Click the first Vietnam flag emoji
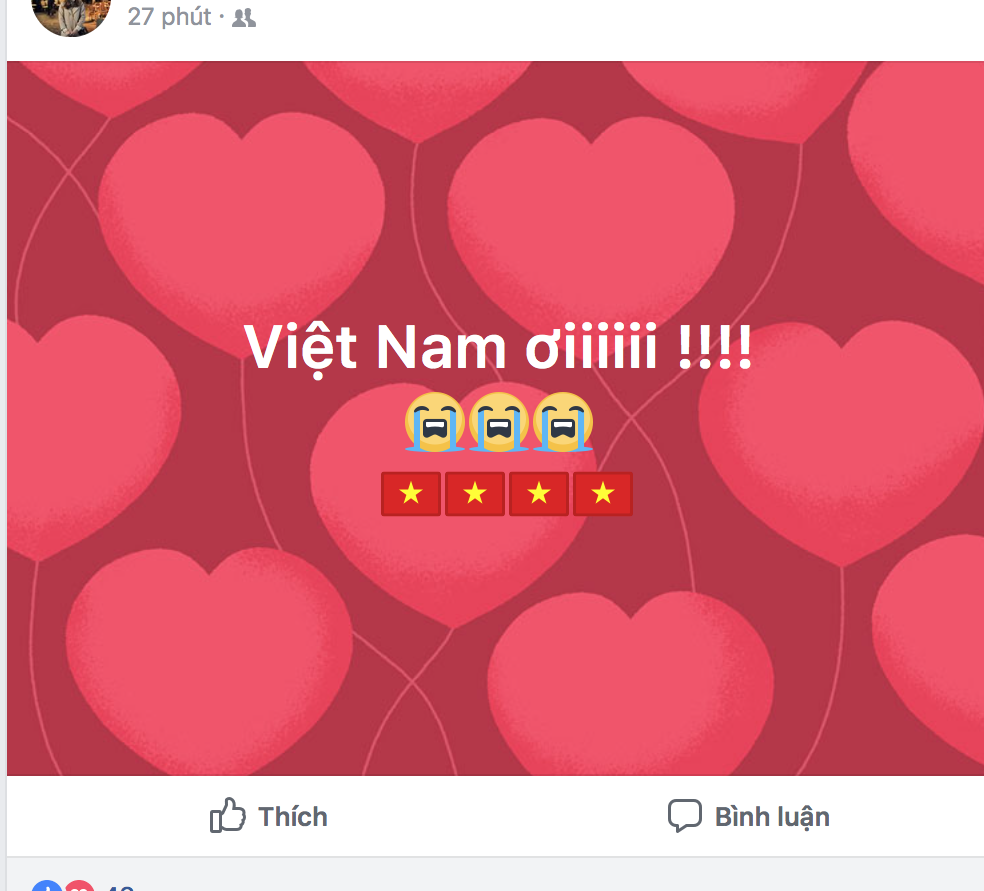Image resolution: width=984 pixels, height=891 pixels. [x=411, y=494]
